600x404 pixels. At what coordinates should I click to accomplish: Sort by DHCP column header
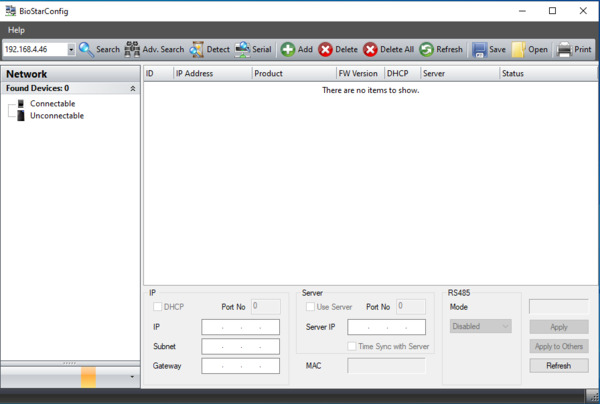402,73
